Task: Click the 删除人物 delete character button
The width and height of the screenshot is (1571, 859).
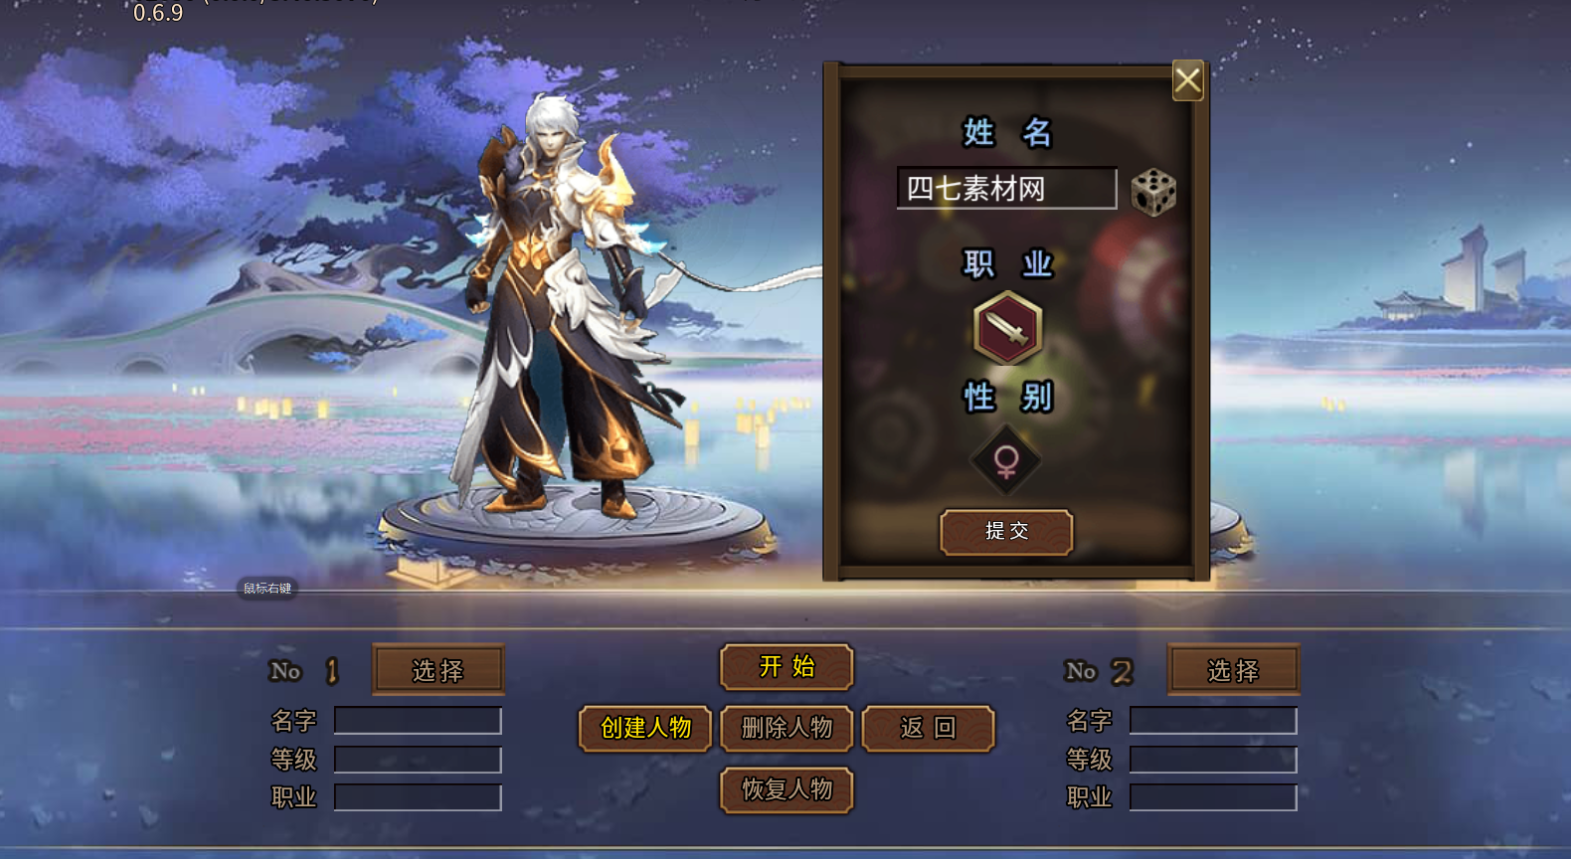Action: [786, 728]
